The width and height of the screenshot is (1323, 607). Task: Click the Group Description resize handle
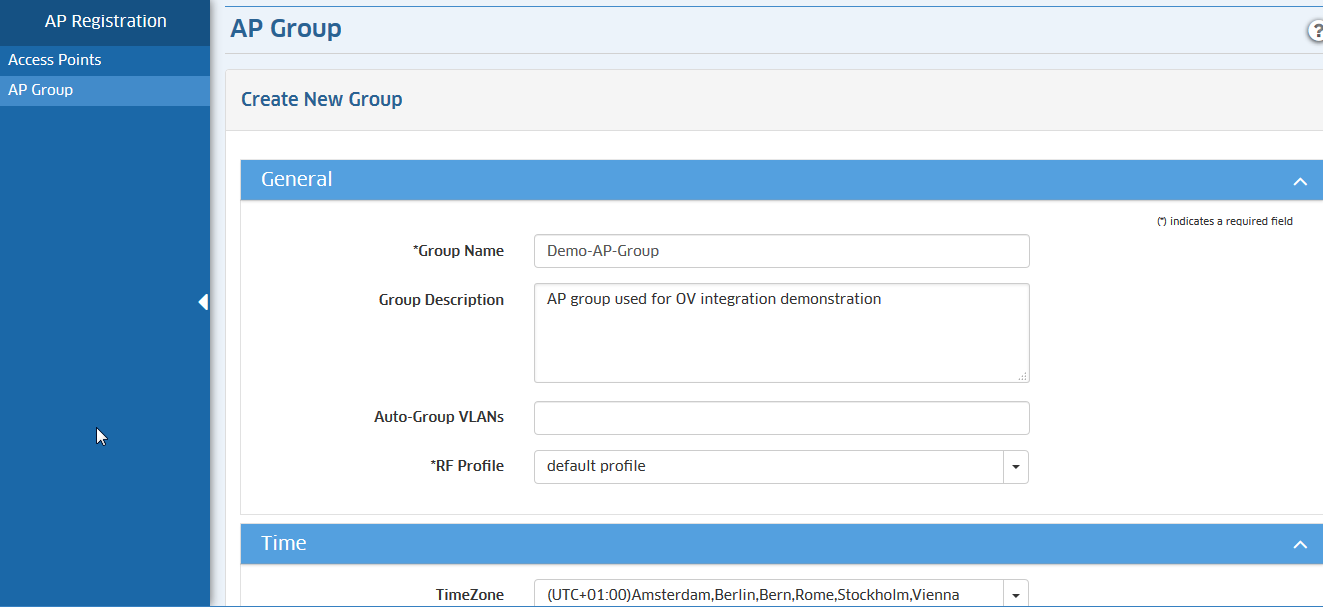point(1022,376)
